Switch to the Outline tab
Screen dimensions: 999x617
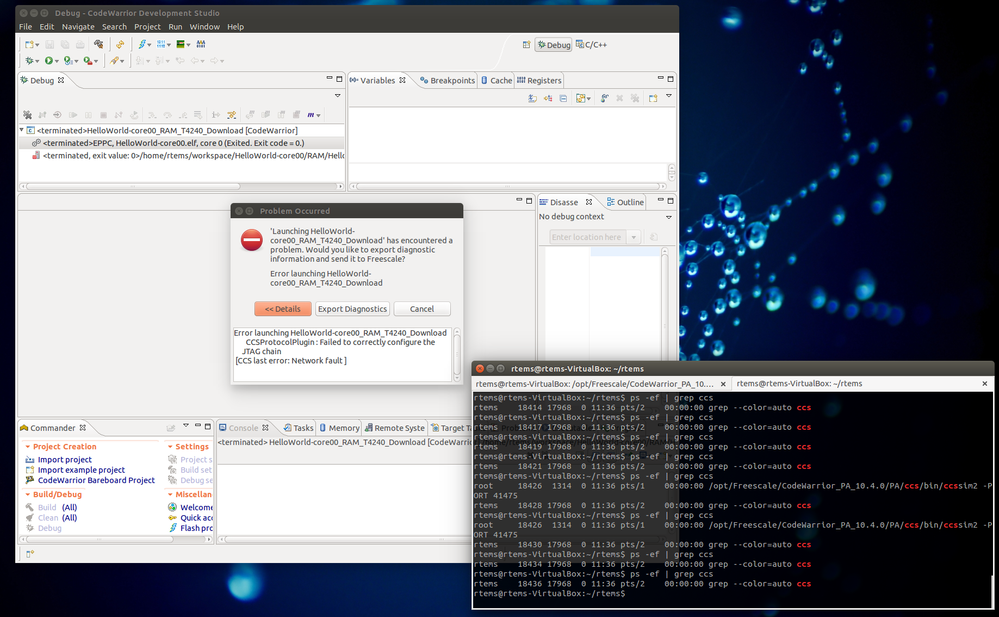tap(625, 202)
